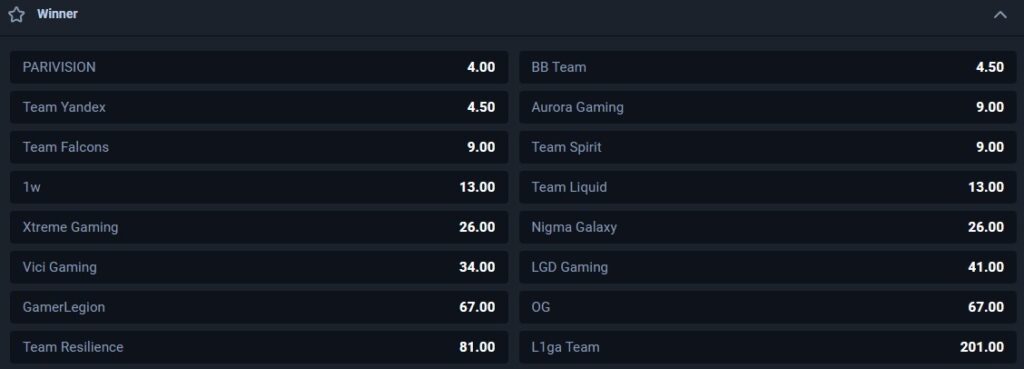Choose Aurora Gaming at 9.00
This screenshot has width=1024, height=369.
(767, 107)
